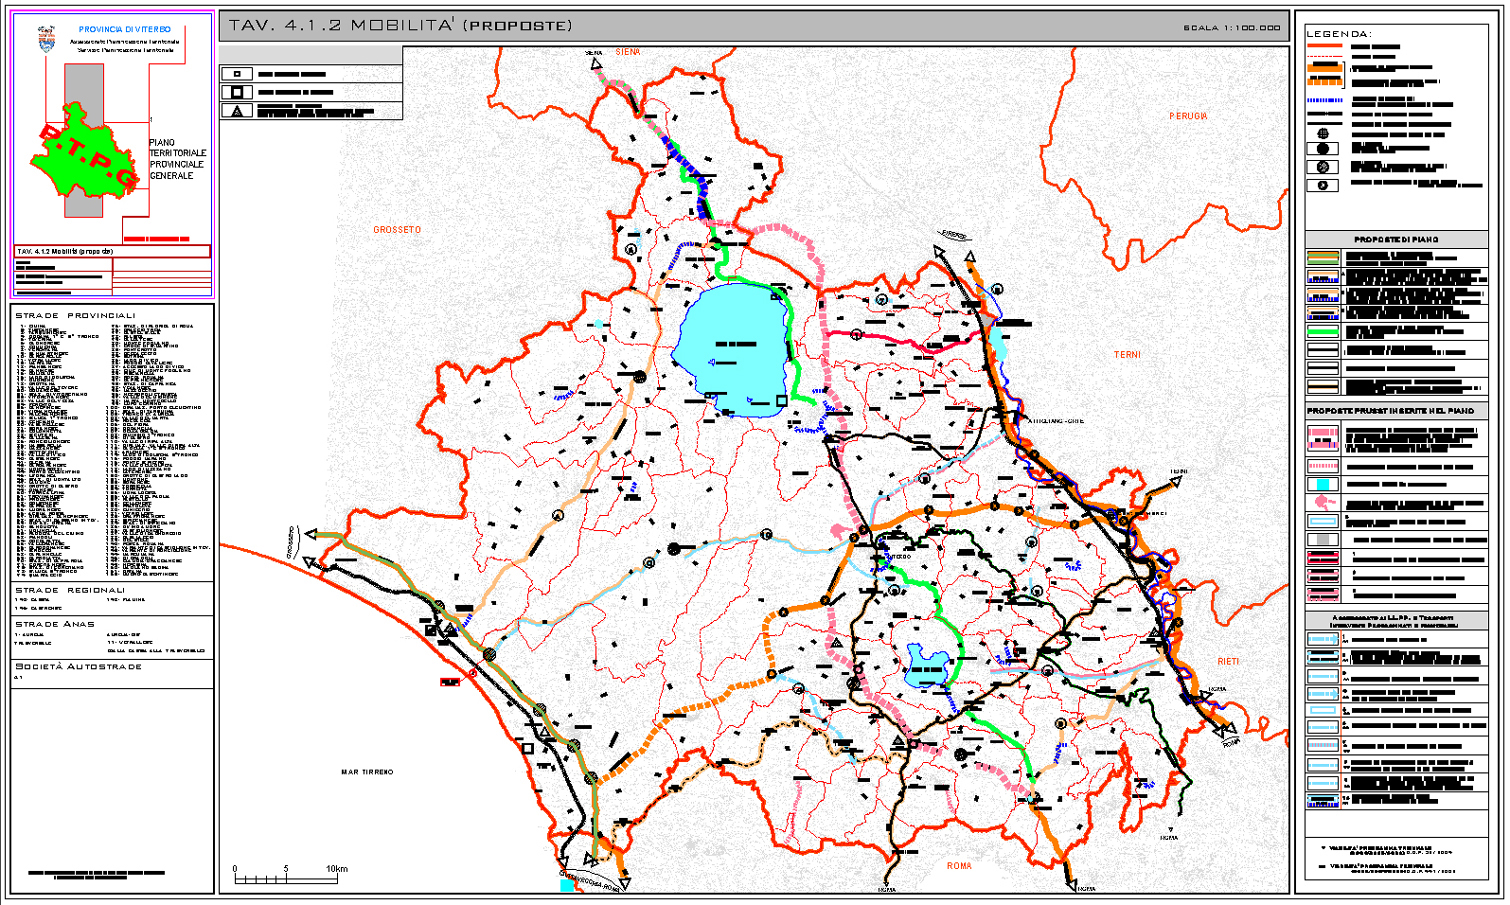Click the cyan square legend swatch
The width and height of the screenshot is (1510, 905).
click(1322, 484)
